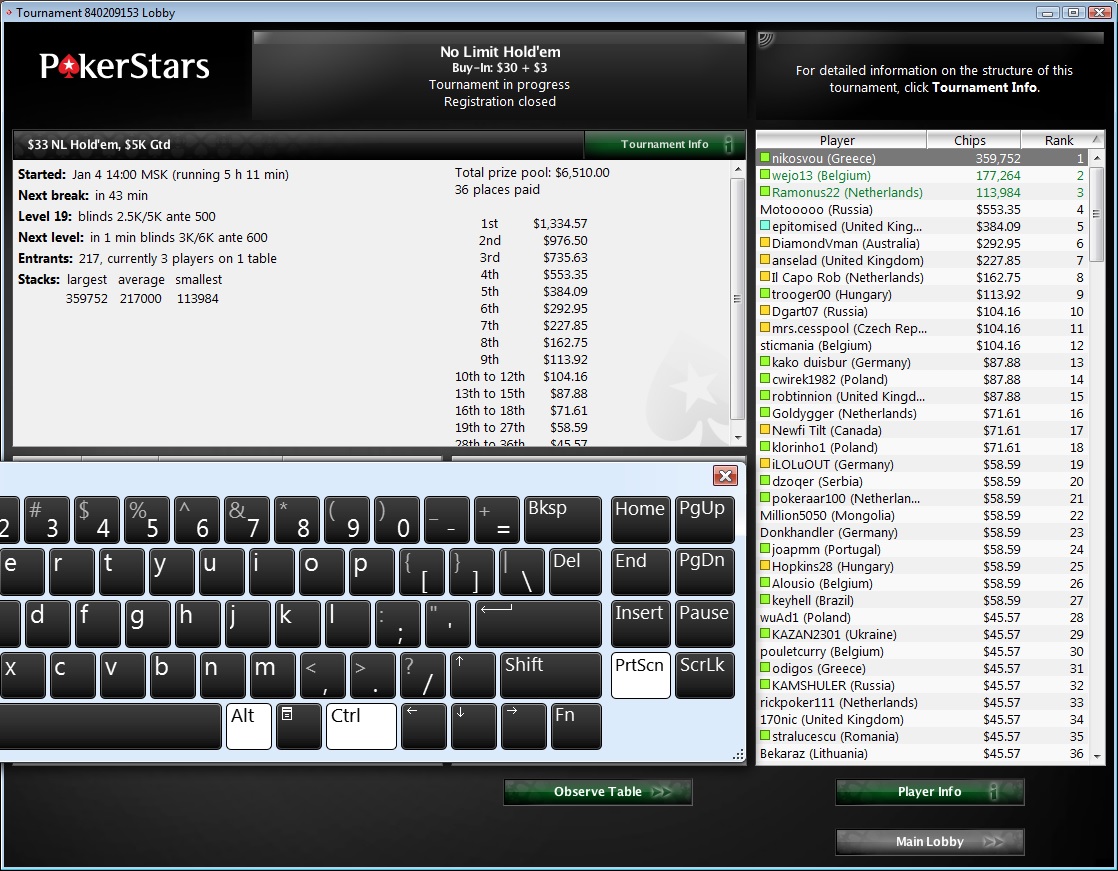The image size is (1118, 871).
Task: Click the up arrow key
Action: (x=473, y=675)
